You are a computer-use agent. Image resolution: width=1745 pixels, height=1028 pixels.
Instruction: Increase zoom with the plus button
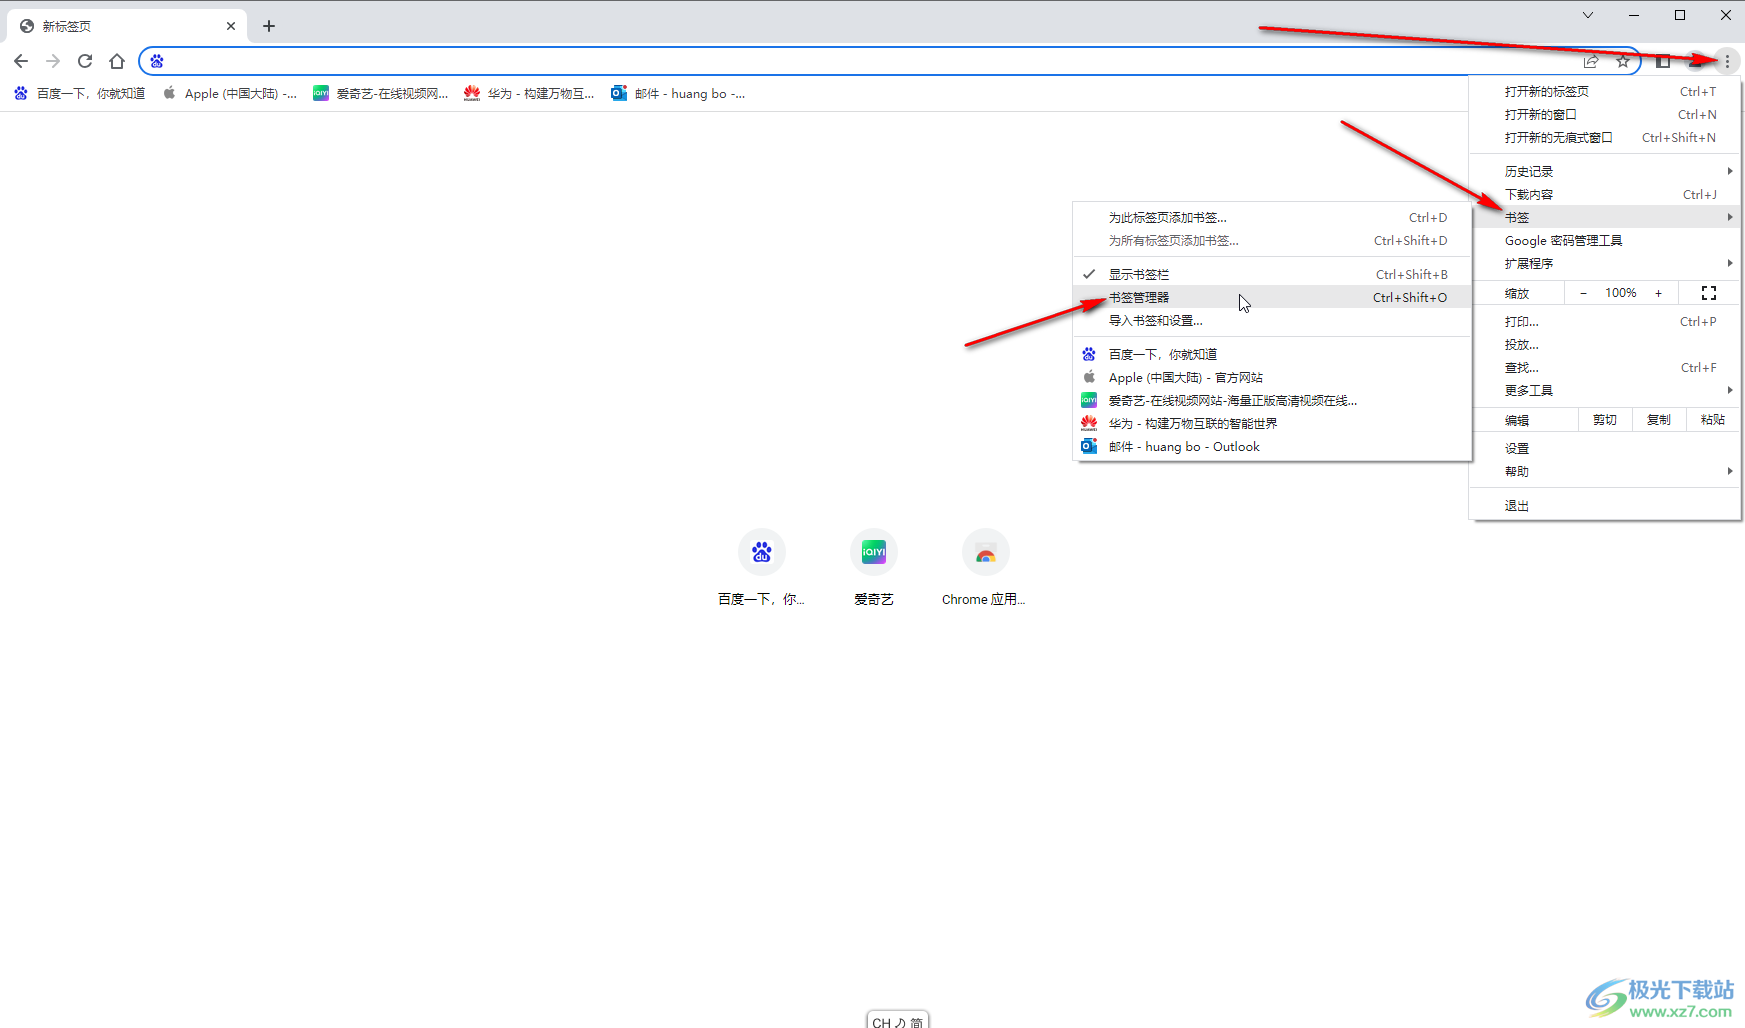click(x=1658, y=293)
